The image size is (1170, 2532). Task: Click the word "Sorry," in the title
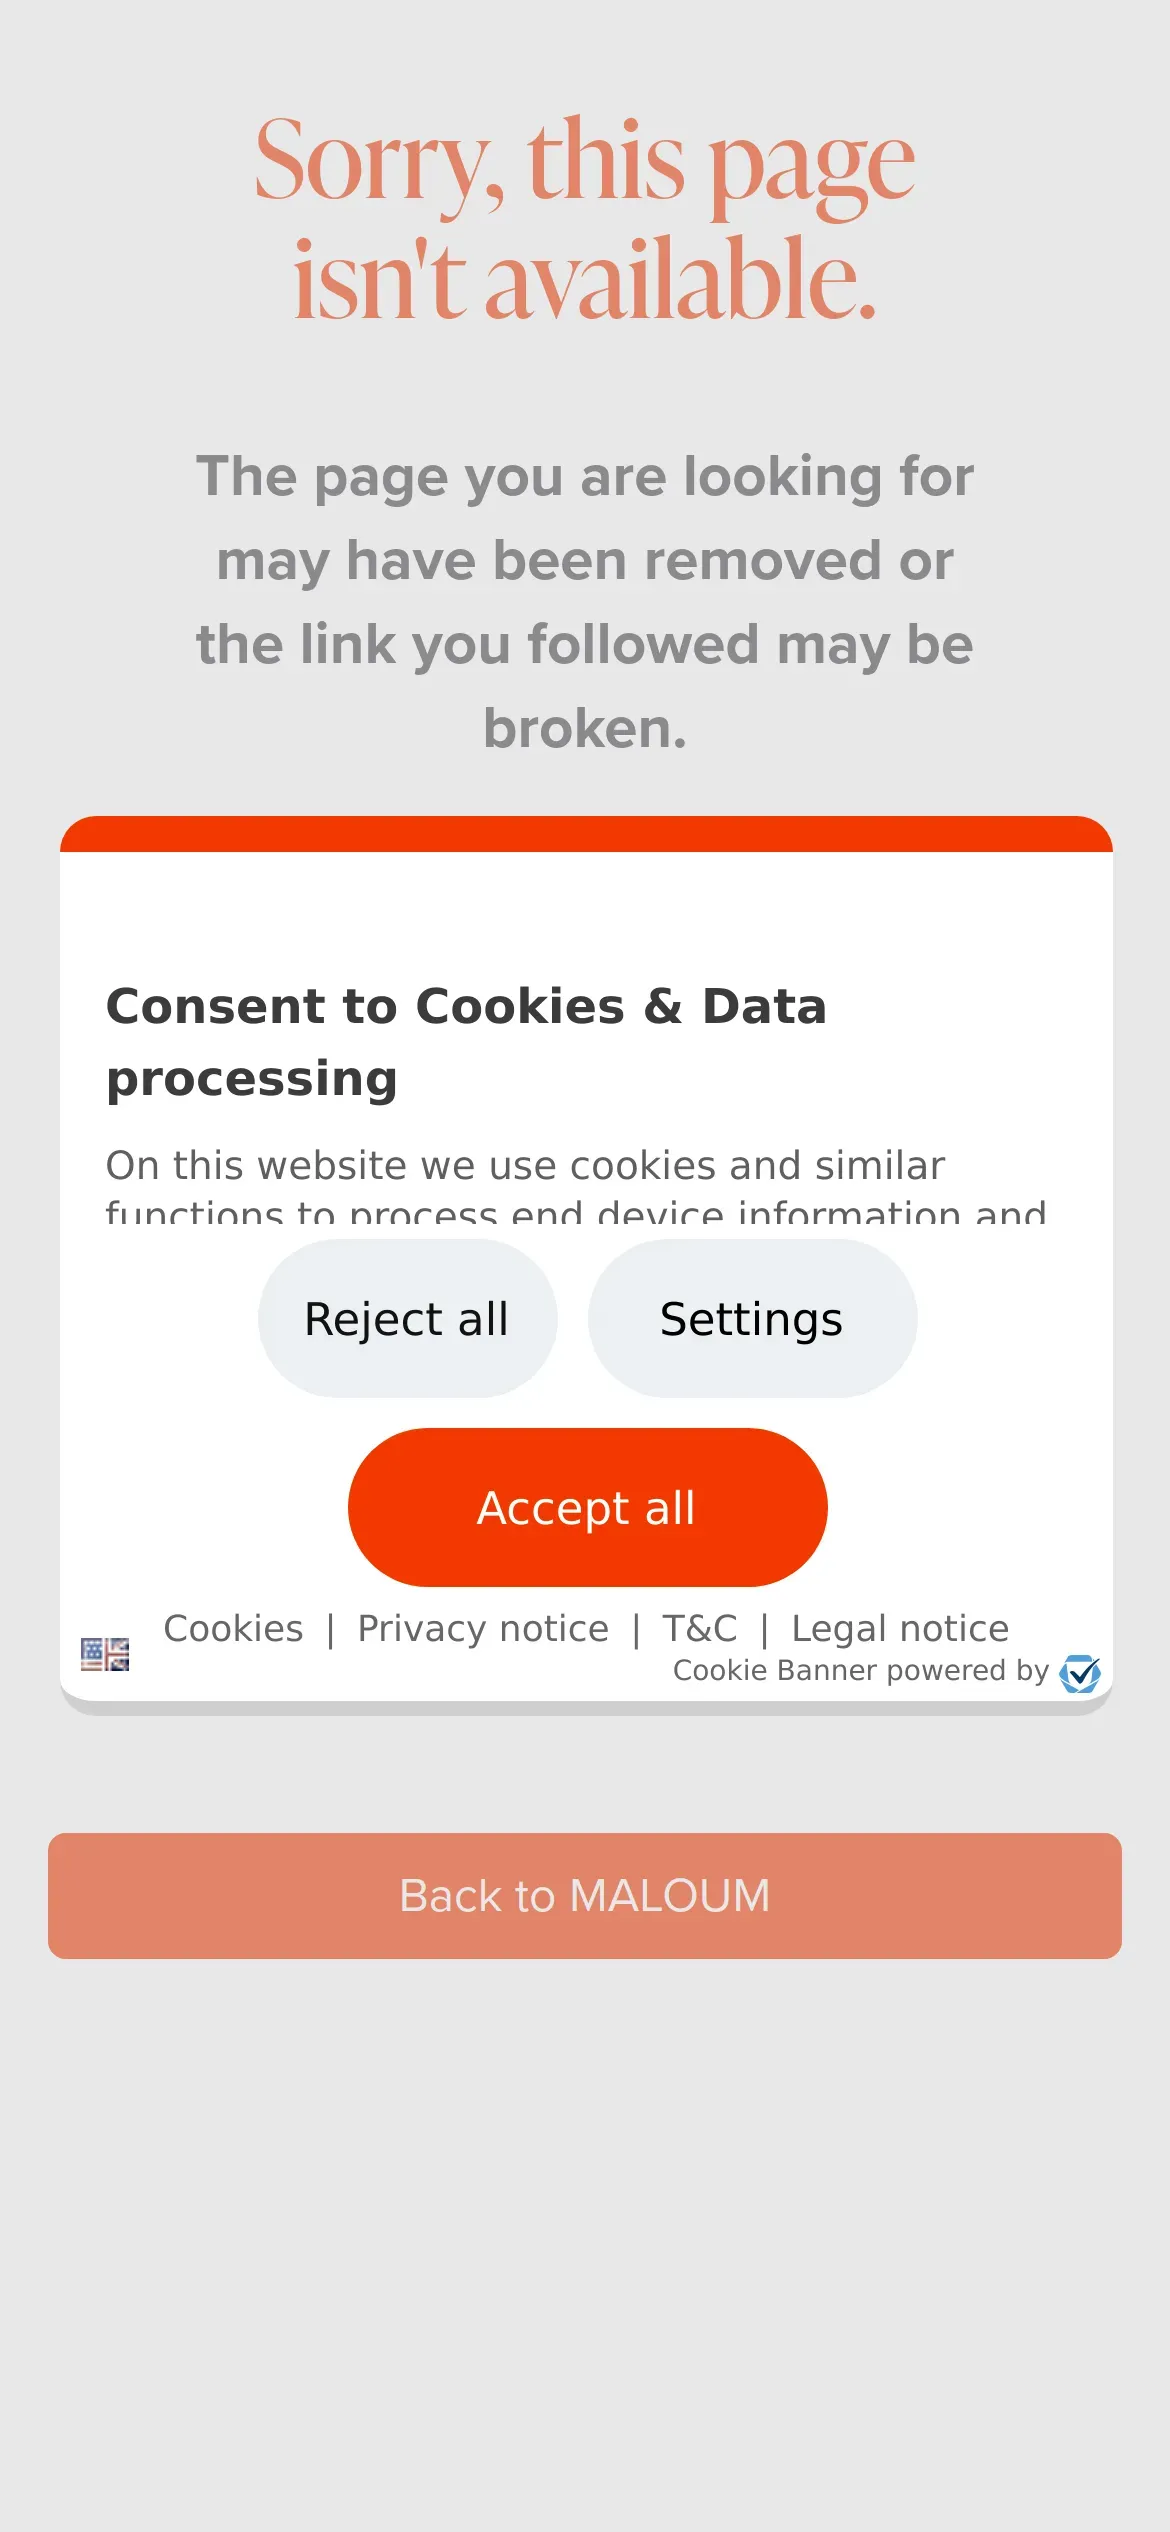(x=378, y=162)
